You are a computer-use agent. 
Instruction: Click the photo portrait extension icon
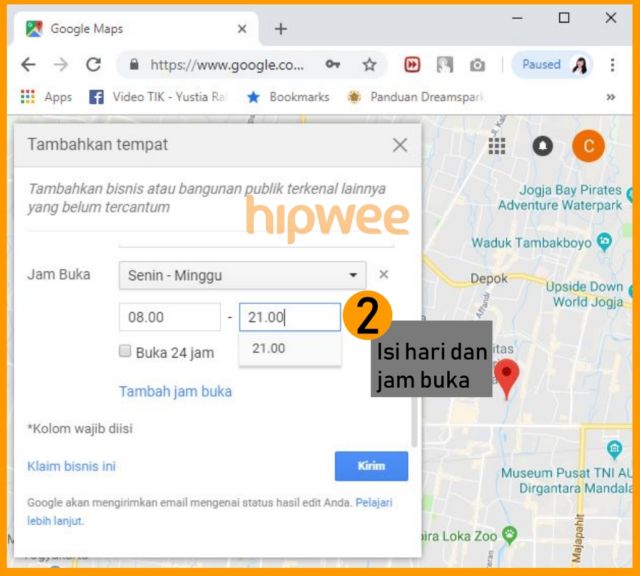(x=444, y=65)
